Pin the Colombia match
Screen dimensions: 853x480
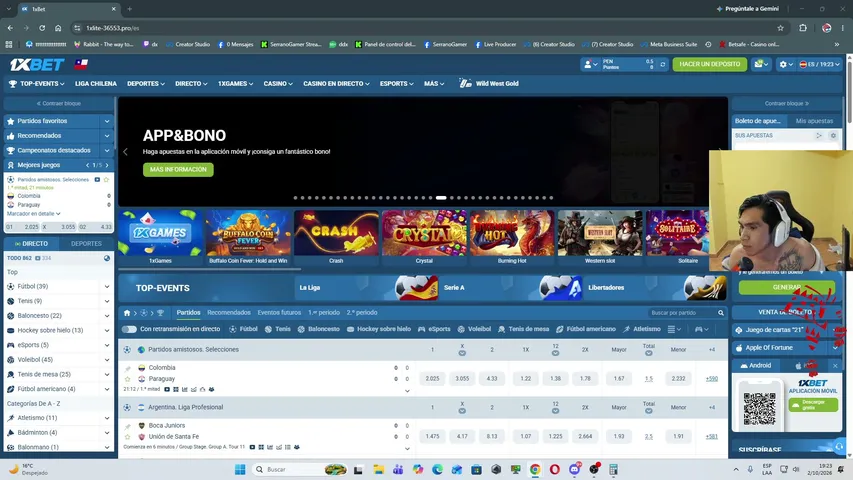[x=128, y=368]
